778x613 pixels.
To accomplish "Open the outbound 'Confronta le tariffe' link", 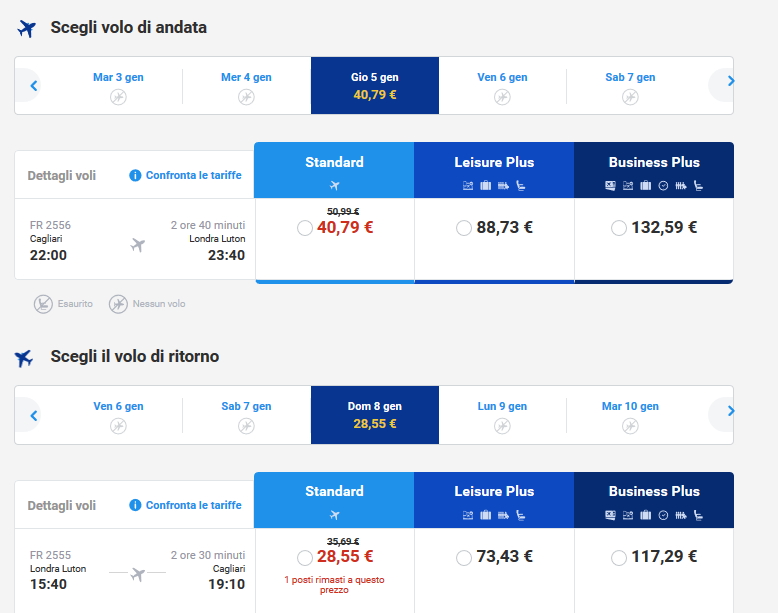I will tap(193, 176).
